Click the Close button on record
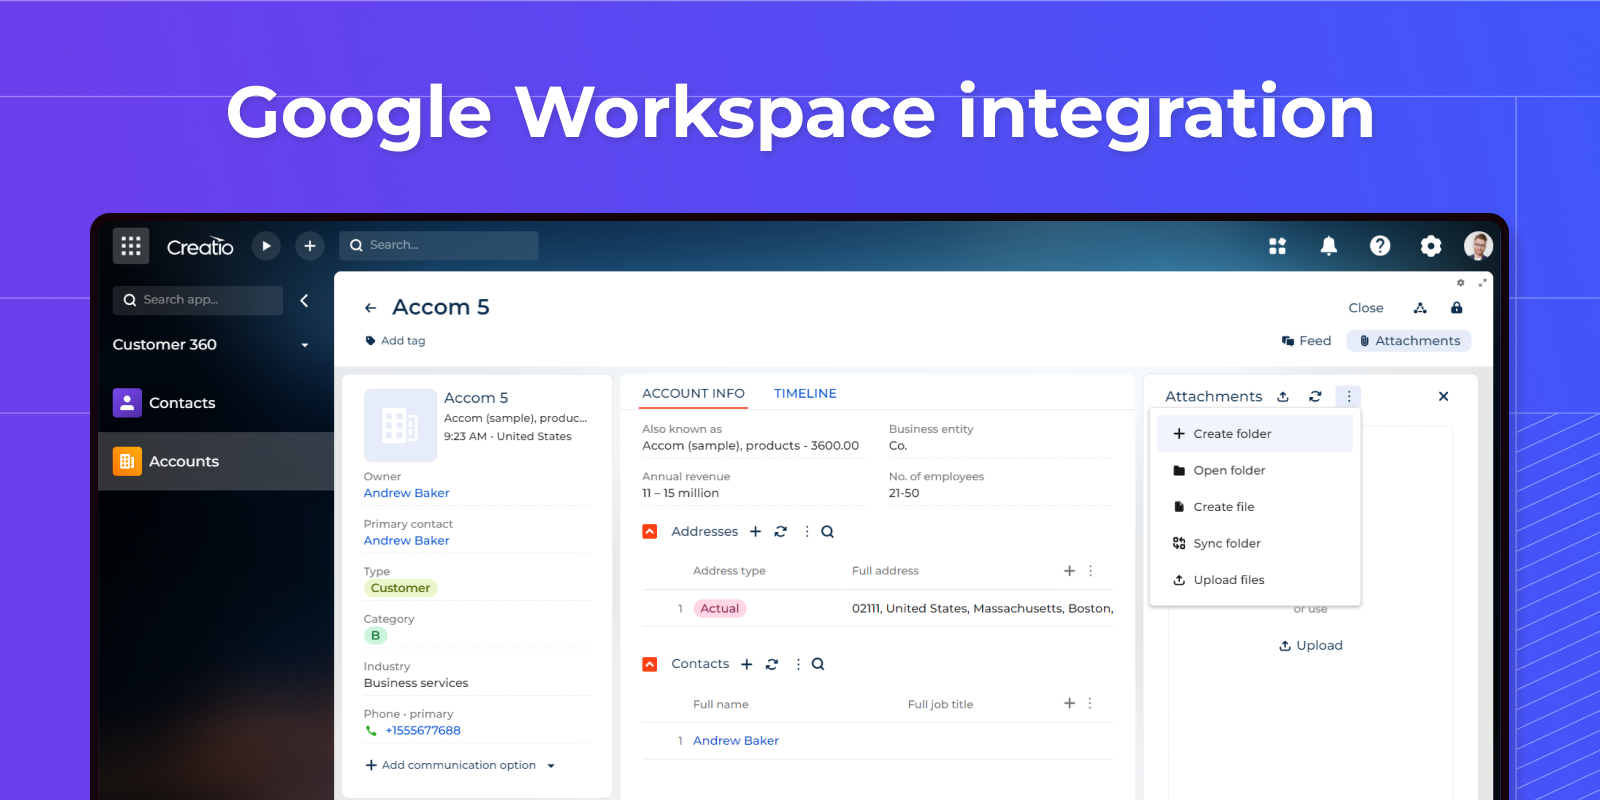Viewport: 1600px width, 800px height. pyautogui.click(x=1365, y=308)
